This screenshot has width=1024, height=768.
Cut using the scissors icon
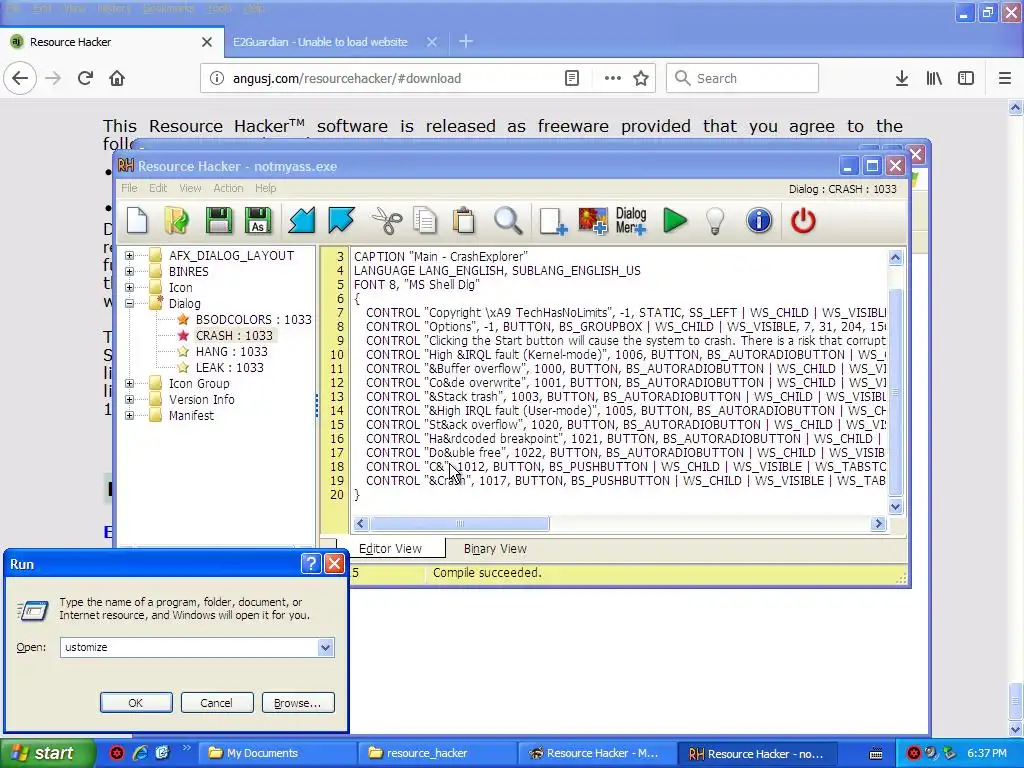(x=387, y=221)
